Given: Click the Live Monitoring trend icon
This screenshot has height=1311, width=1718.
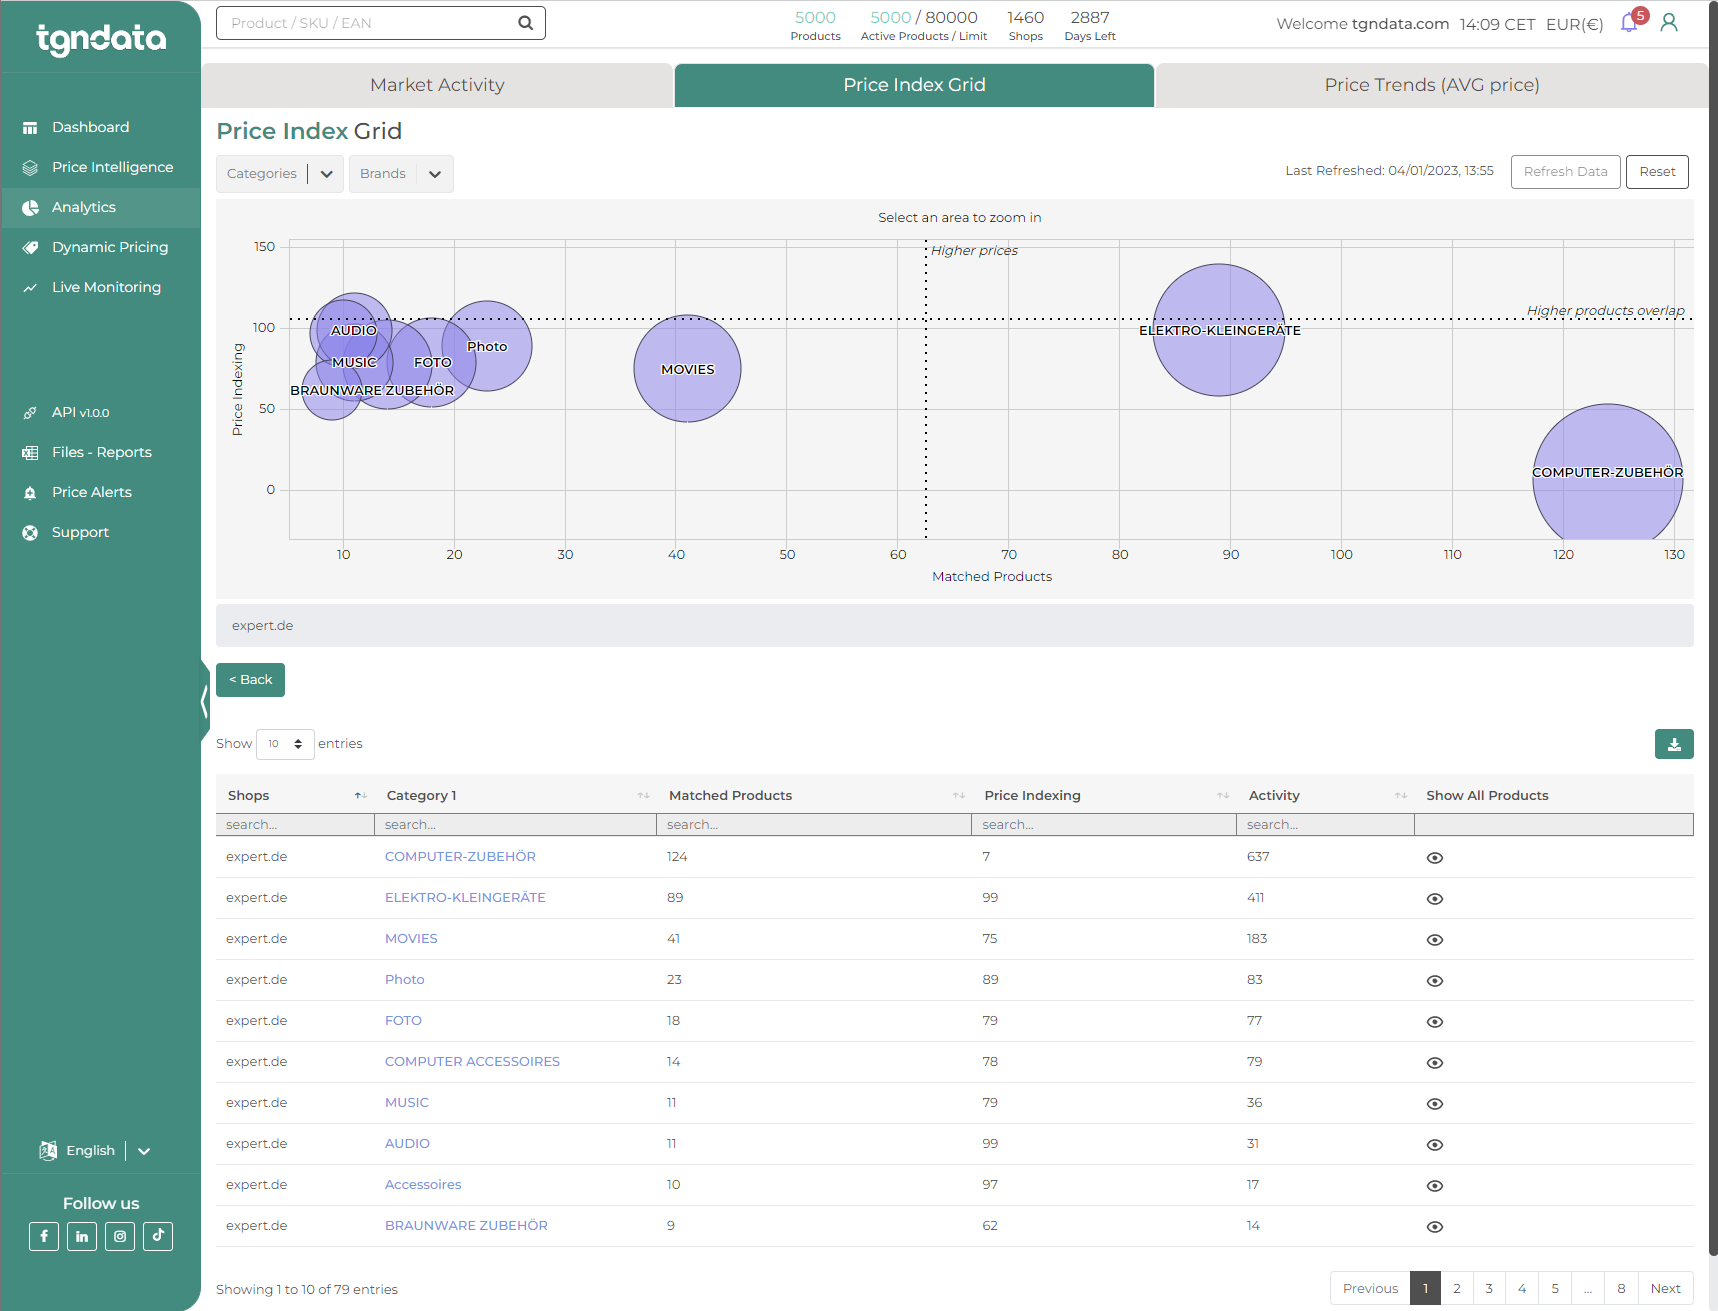Looking at the screenshot, I should [30, 288].
